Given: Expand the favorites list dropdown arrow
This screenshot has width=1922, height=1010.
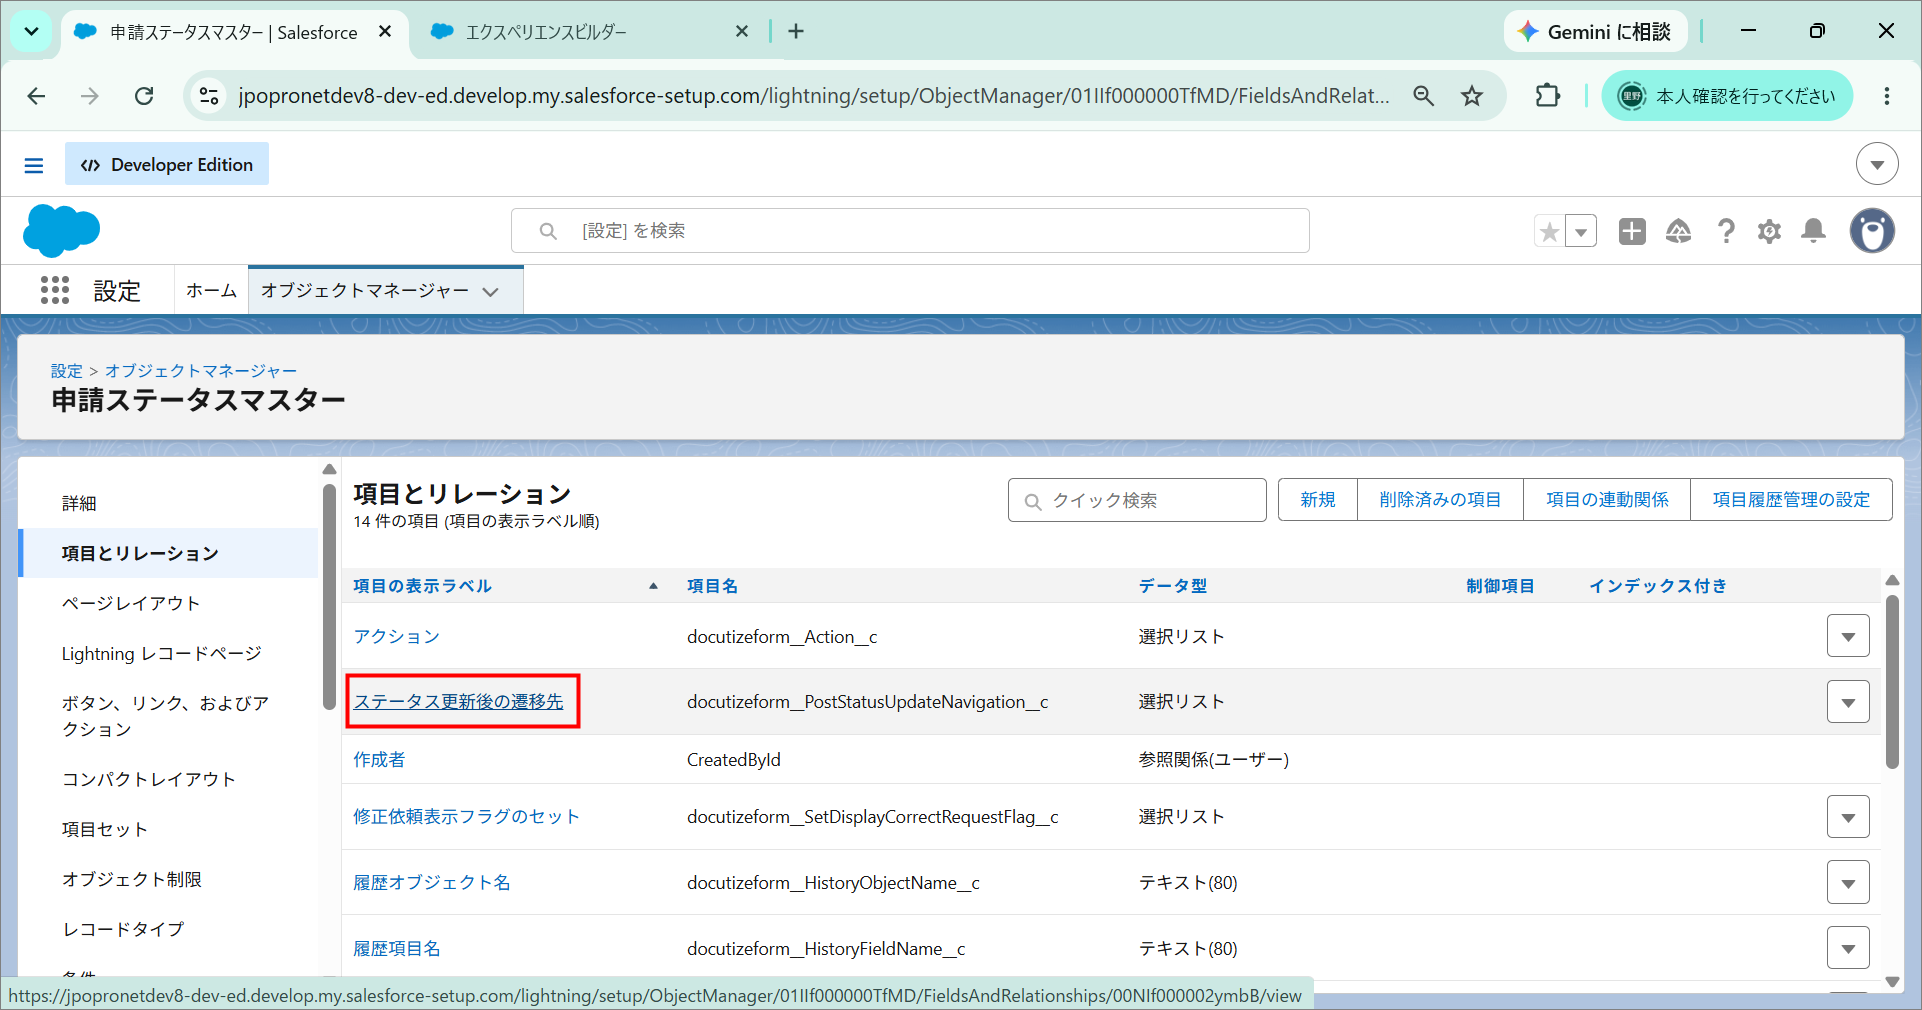Looking at the screenshot, I should (x=1581, y=231).
